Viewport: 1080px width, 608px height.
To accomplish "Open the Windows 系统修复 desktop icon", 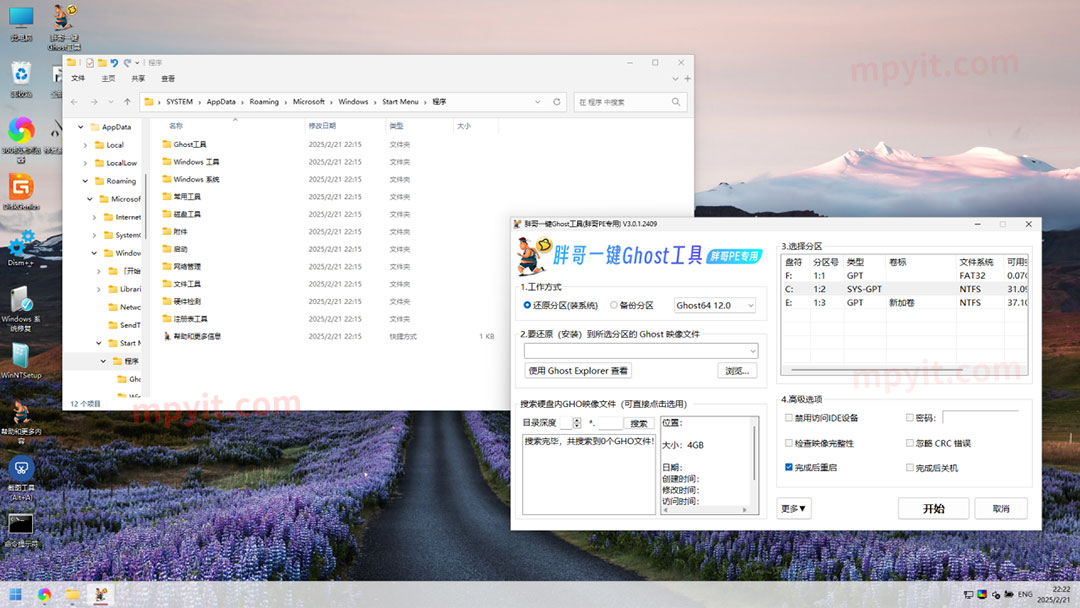I will pyautogui.click(x=21, y=308).
